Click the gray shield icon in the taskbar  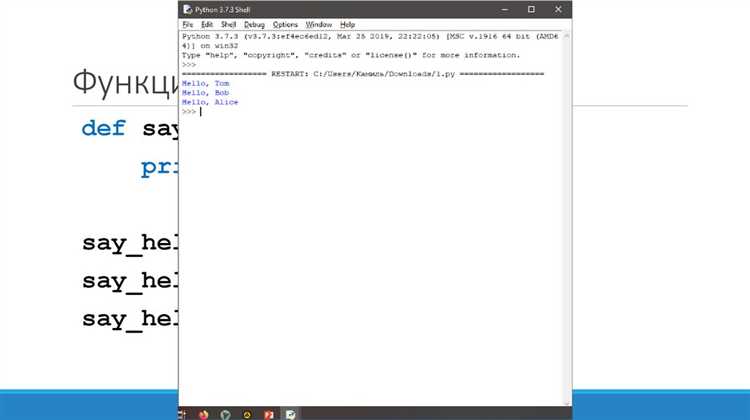[225, 414]
